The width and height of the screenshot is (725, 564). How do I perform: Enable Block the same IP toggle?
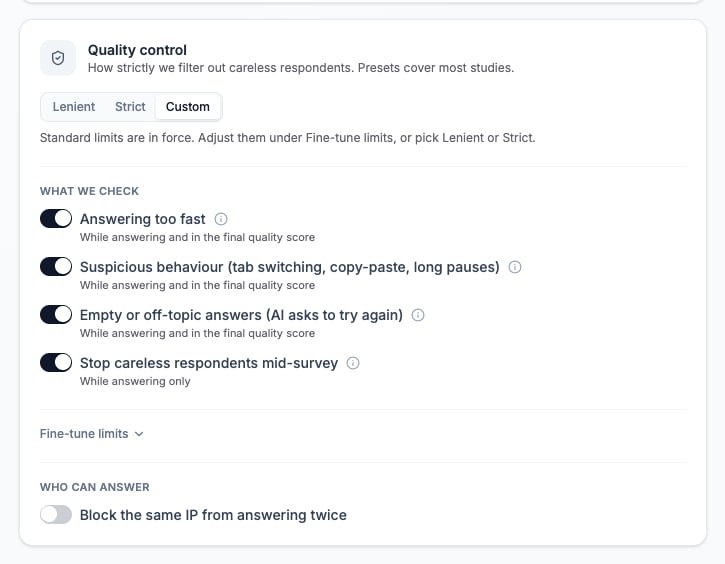pyautogui.click(x=56, y=515)
